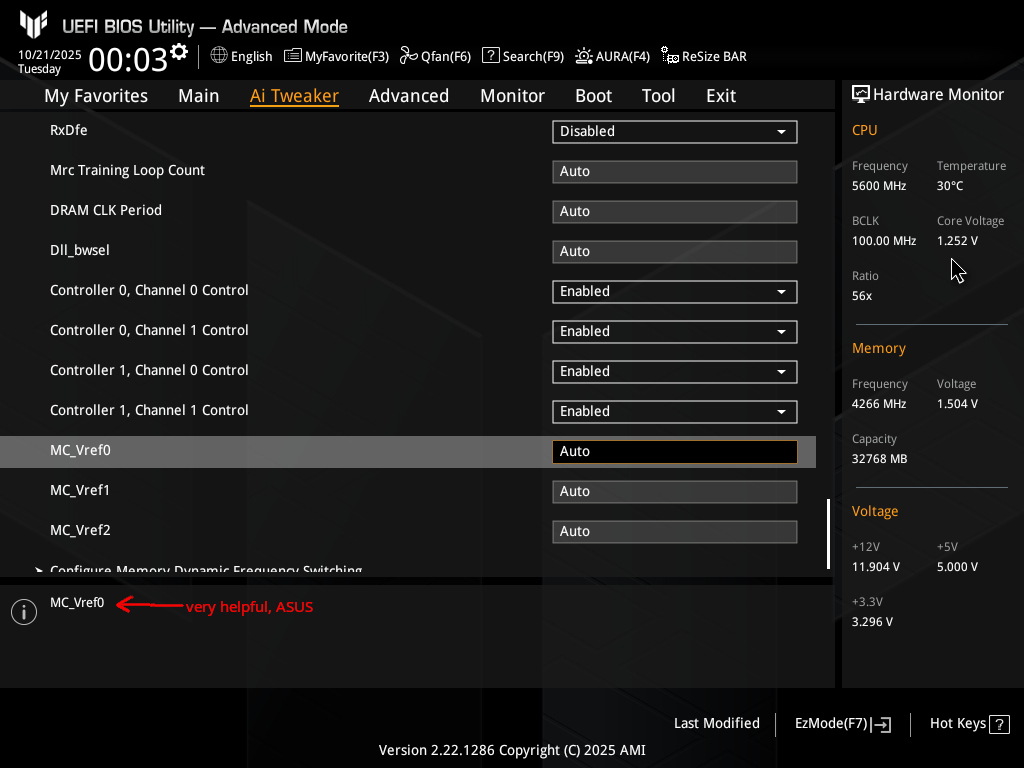Click MC_Vref0 Auto input field
This screenshot has height=768, width=1024.
click(x=675, y=452)
